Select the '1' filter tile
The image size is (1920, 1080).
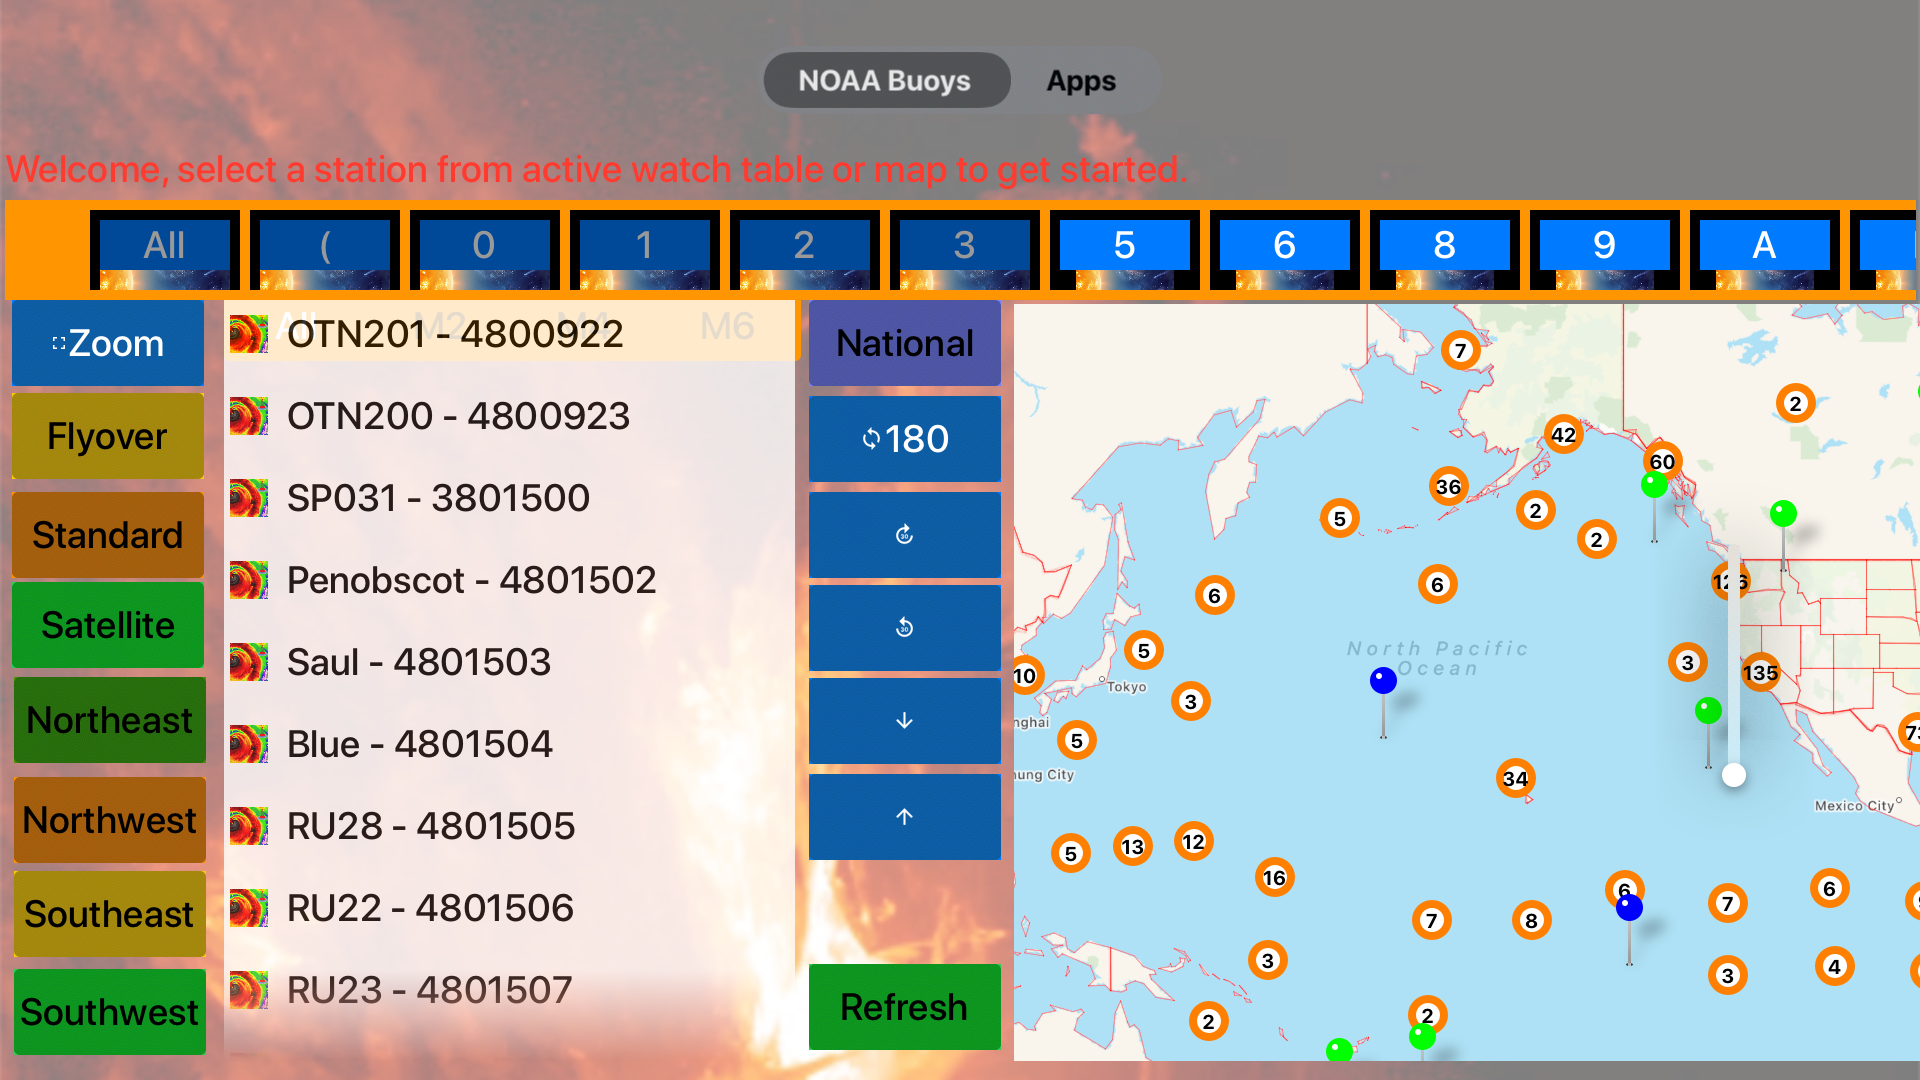click(x=645, y=250)
